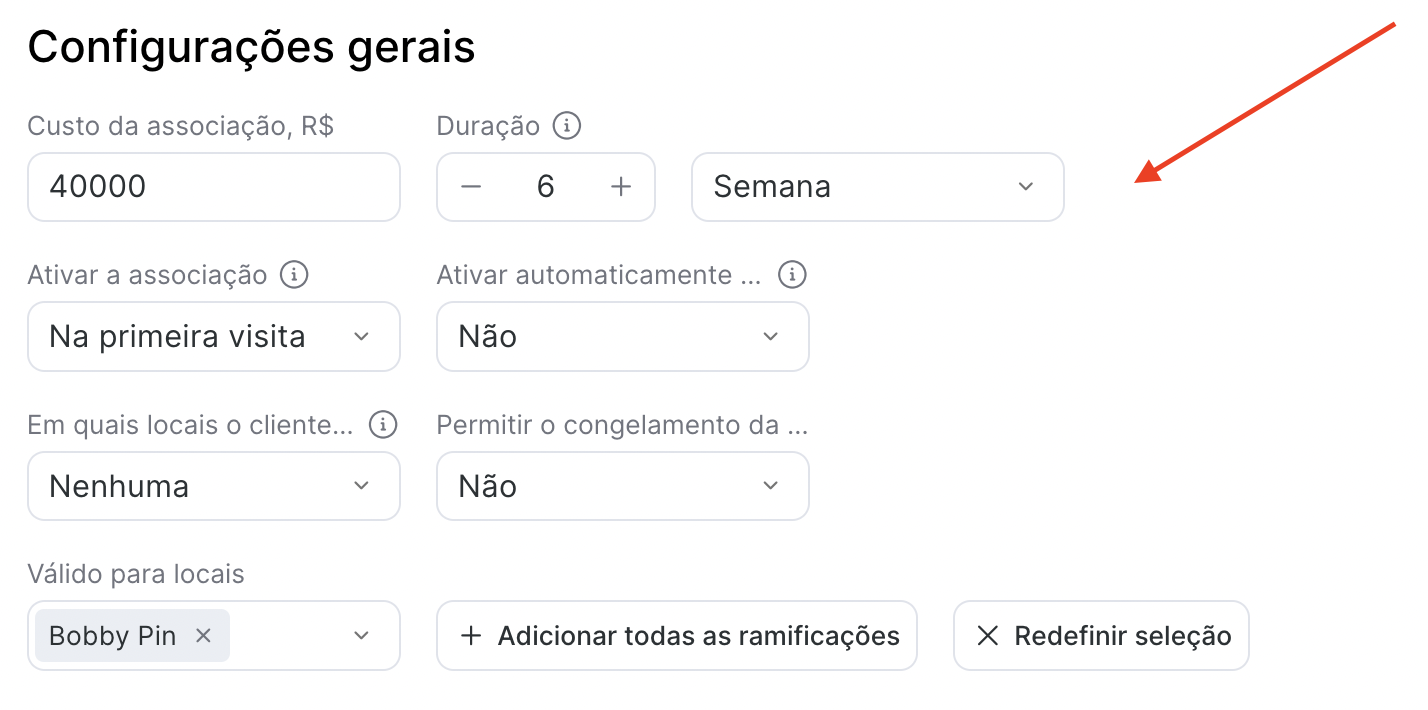Screen dimensions: 1428x710
Task: Expand the Ativar automaticamente Não dropdown
Action: [x=623, y=337]
